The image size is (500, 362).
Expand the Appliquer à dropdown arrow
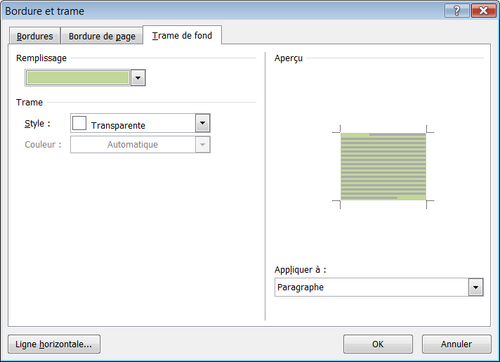(x=476, y=287)
